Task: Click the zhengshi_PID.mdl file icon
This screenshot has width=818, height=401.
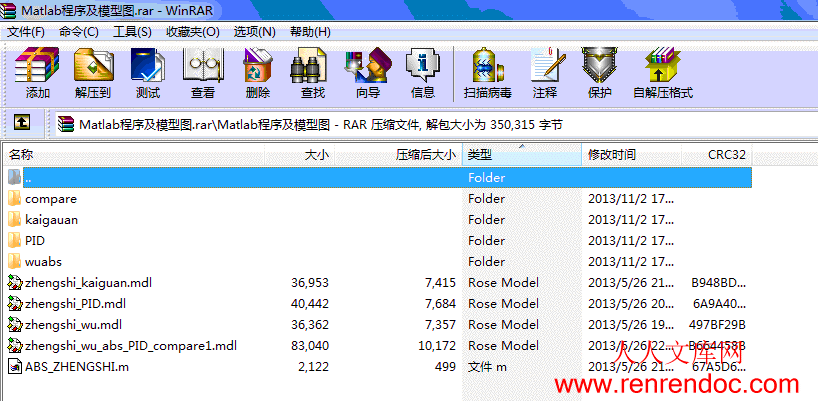Action: point(15,303)
